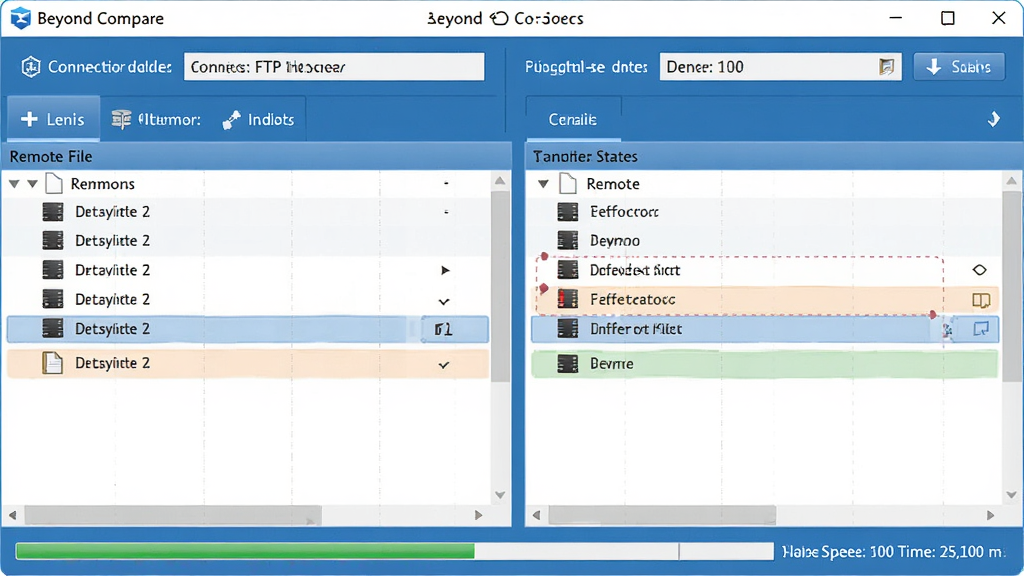Click the blue note icon in the Dnffer ort Filet row
The height and width of the screenshot is (576, 1024).
[981, 328]
